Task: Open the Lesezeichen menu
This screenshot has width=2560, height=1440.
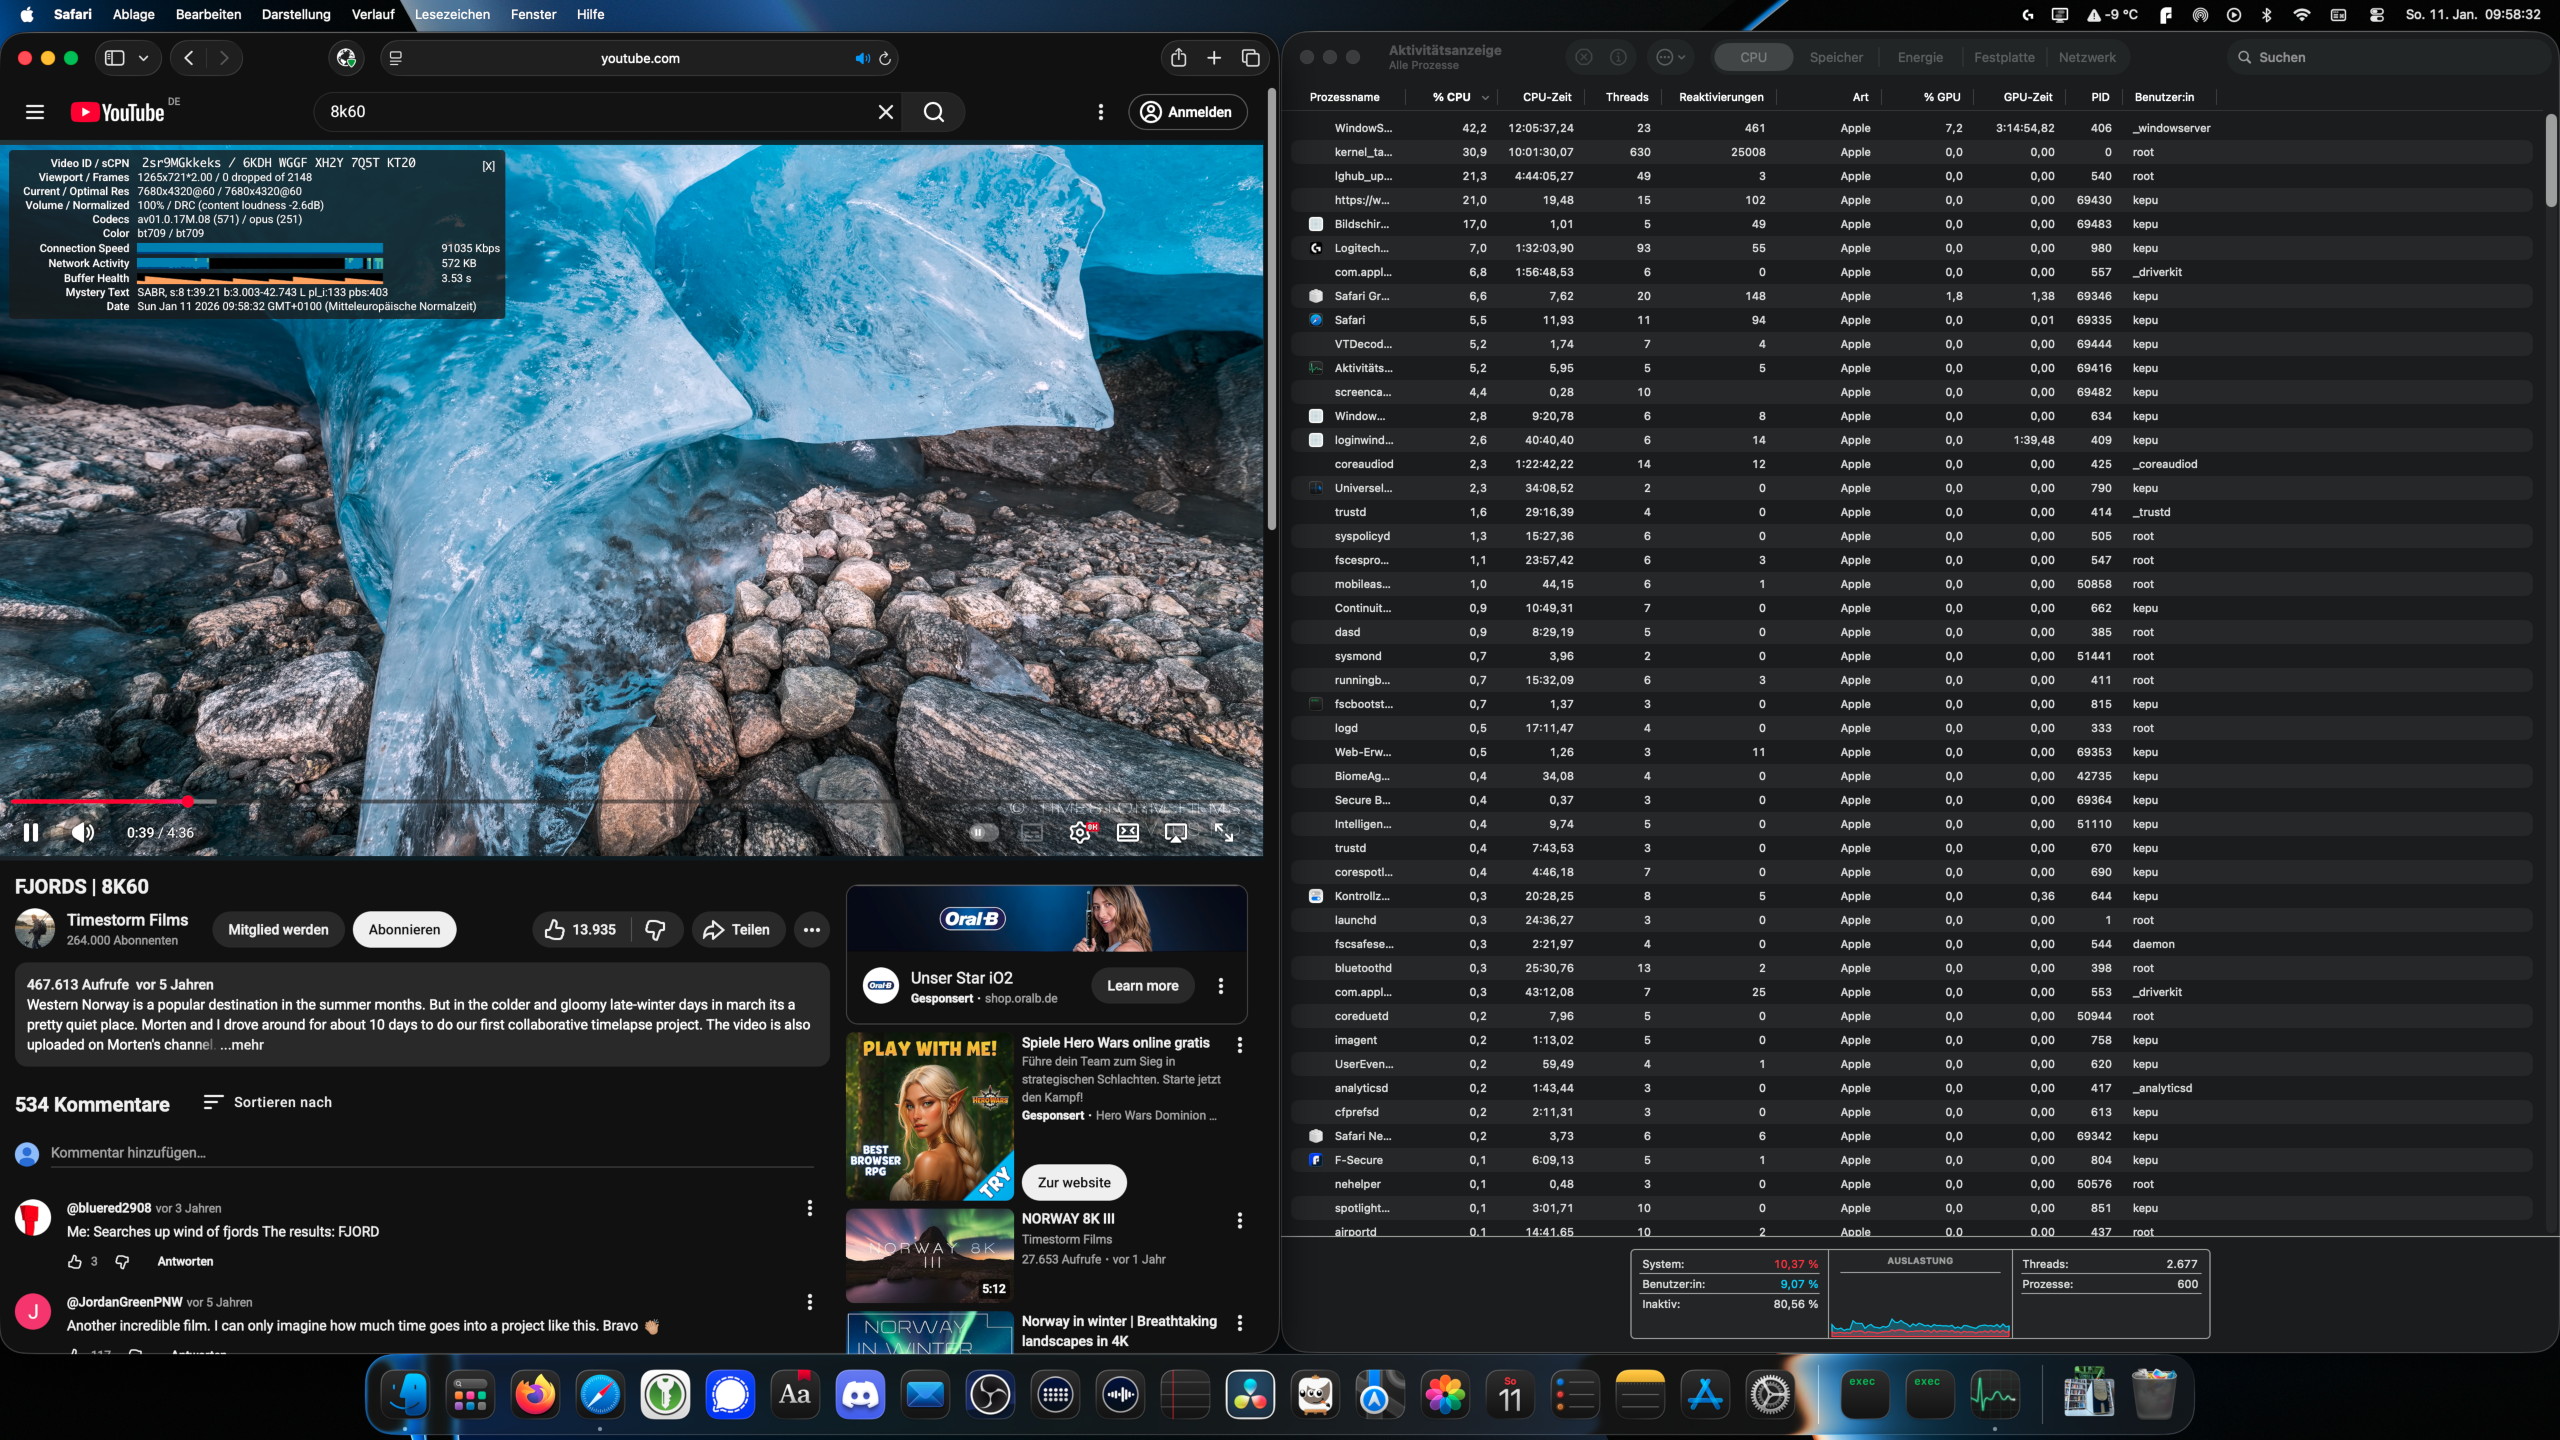Action: (452, 14)
